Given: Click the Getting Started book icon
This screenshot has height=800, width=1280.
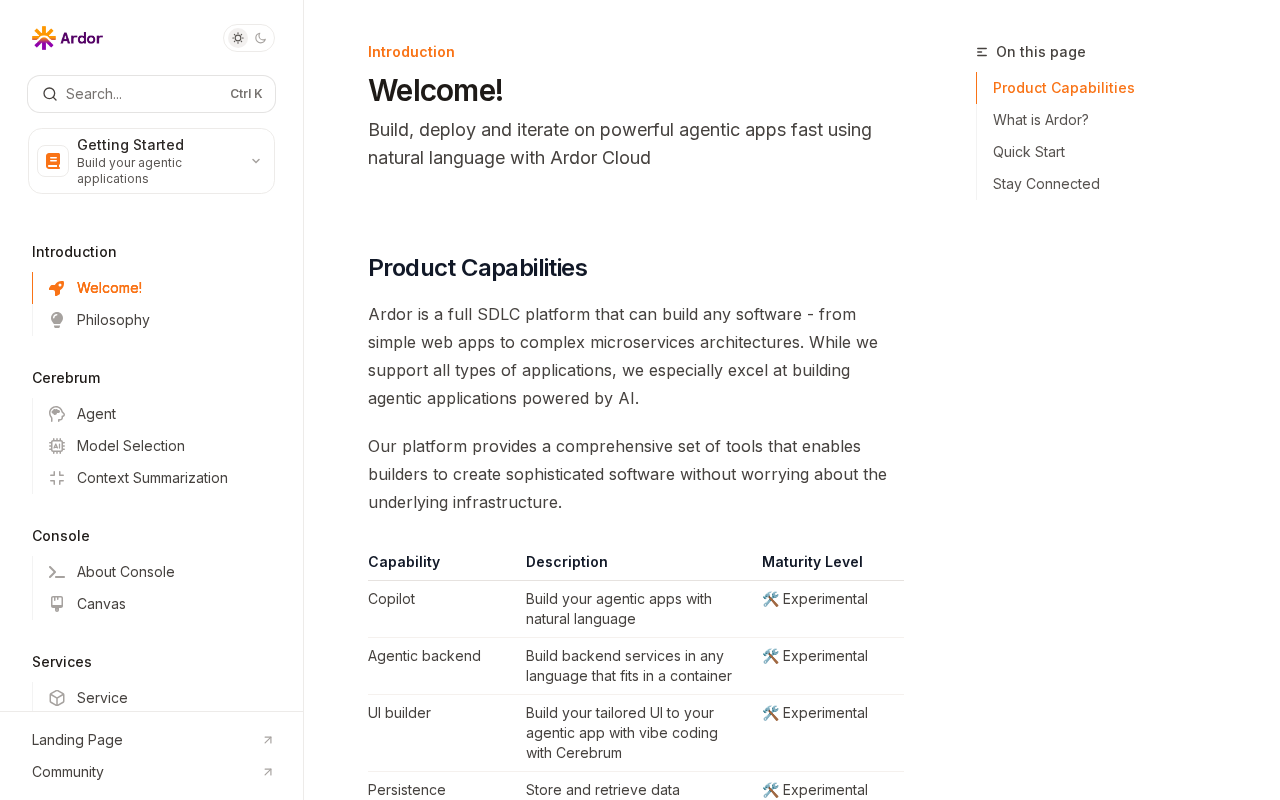Looking at the screenshot, I should coord(53,161).
